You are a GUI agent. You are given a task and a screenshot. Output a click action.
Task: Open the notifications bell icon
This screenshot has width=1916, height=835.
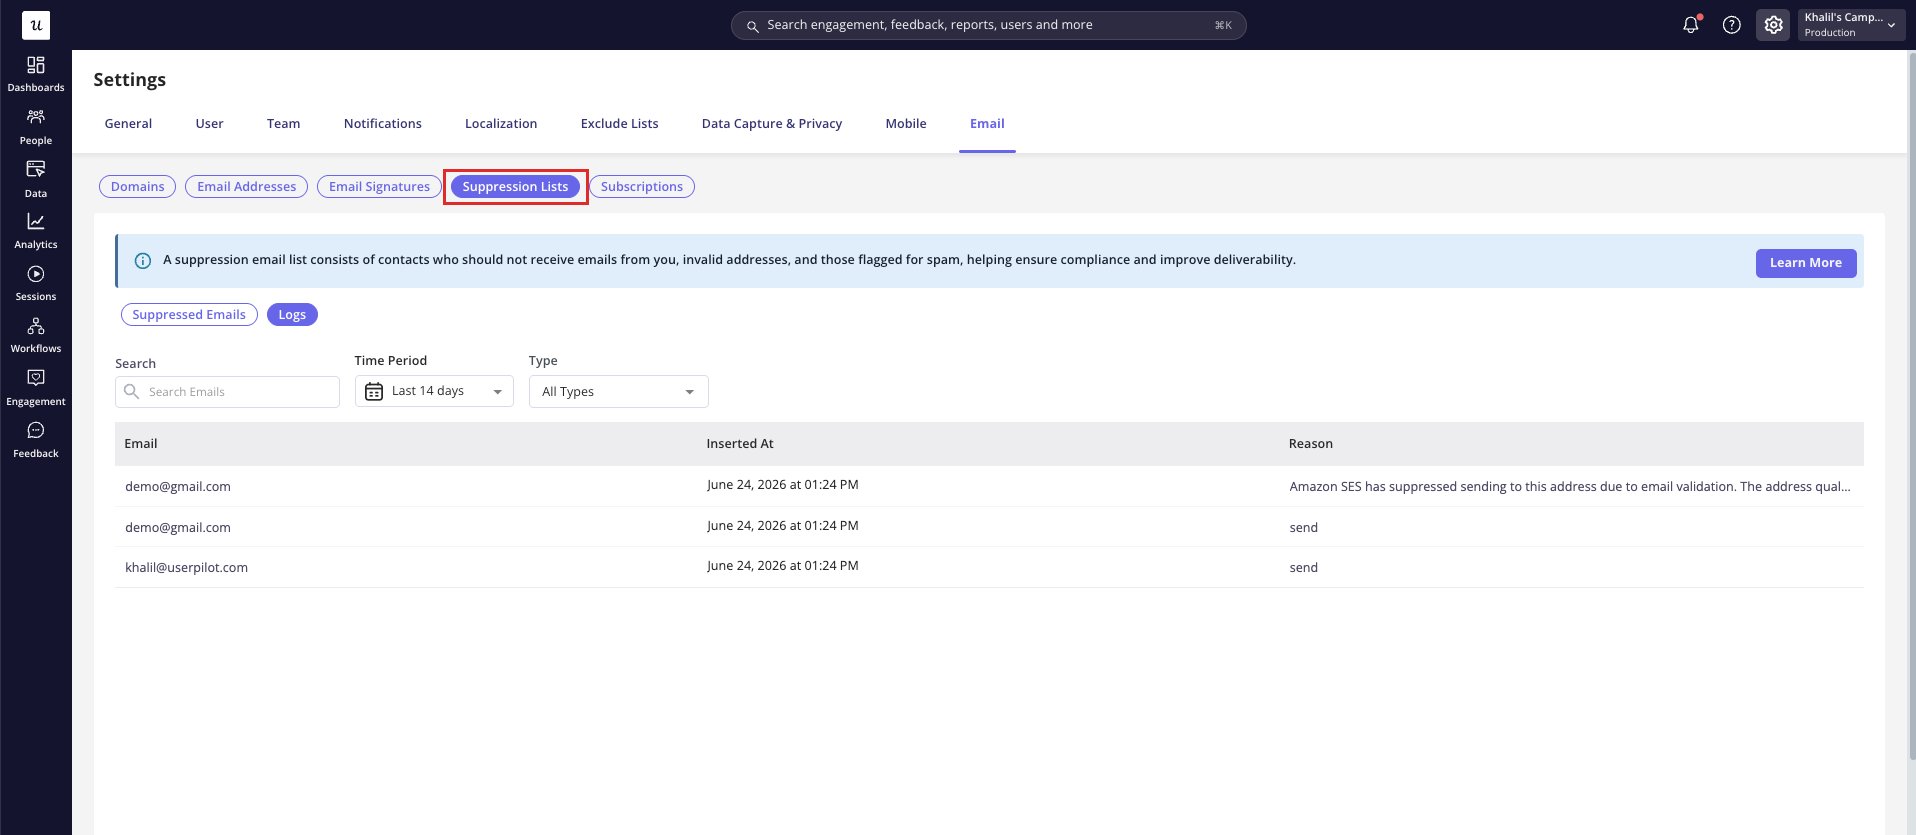[x=1691, y=25]
